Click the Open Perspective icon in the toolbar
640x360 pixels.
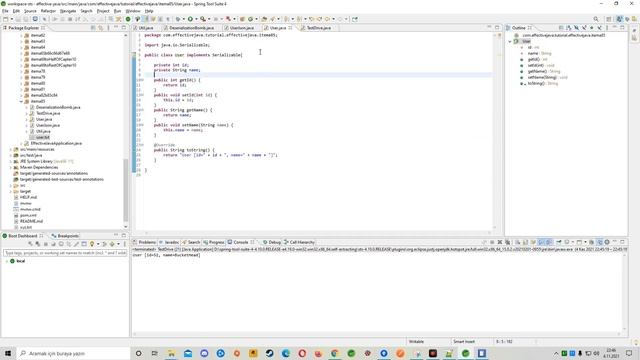[609, 19]
